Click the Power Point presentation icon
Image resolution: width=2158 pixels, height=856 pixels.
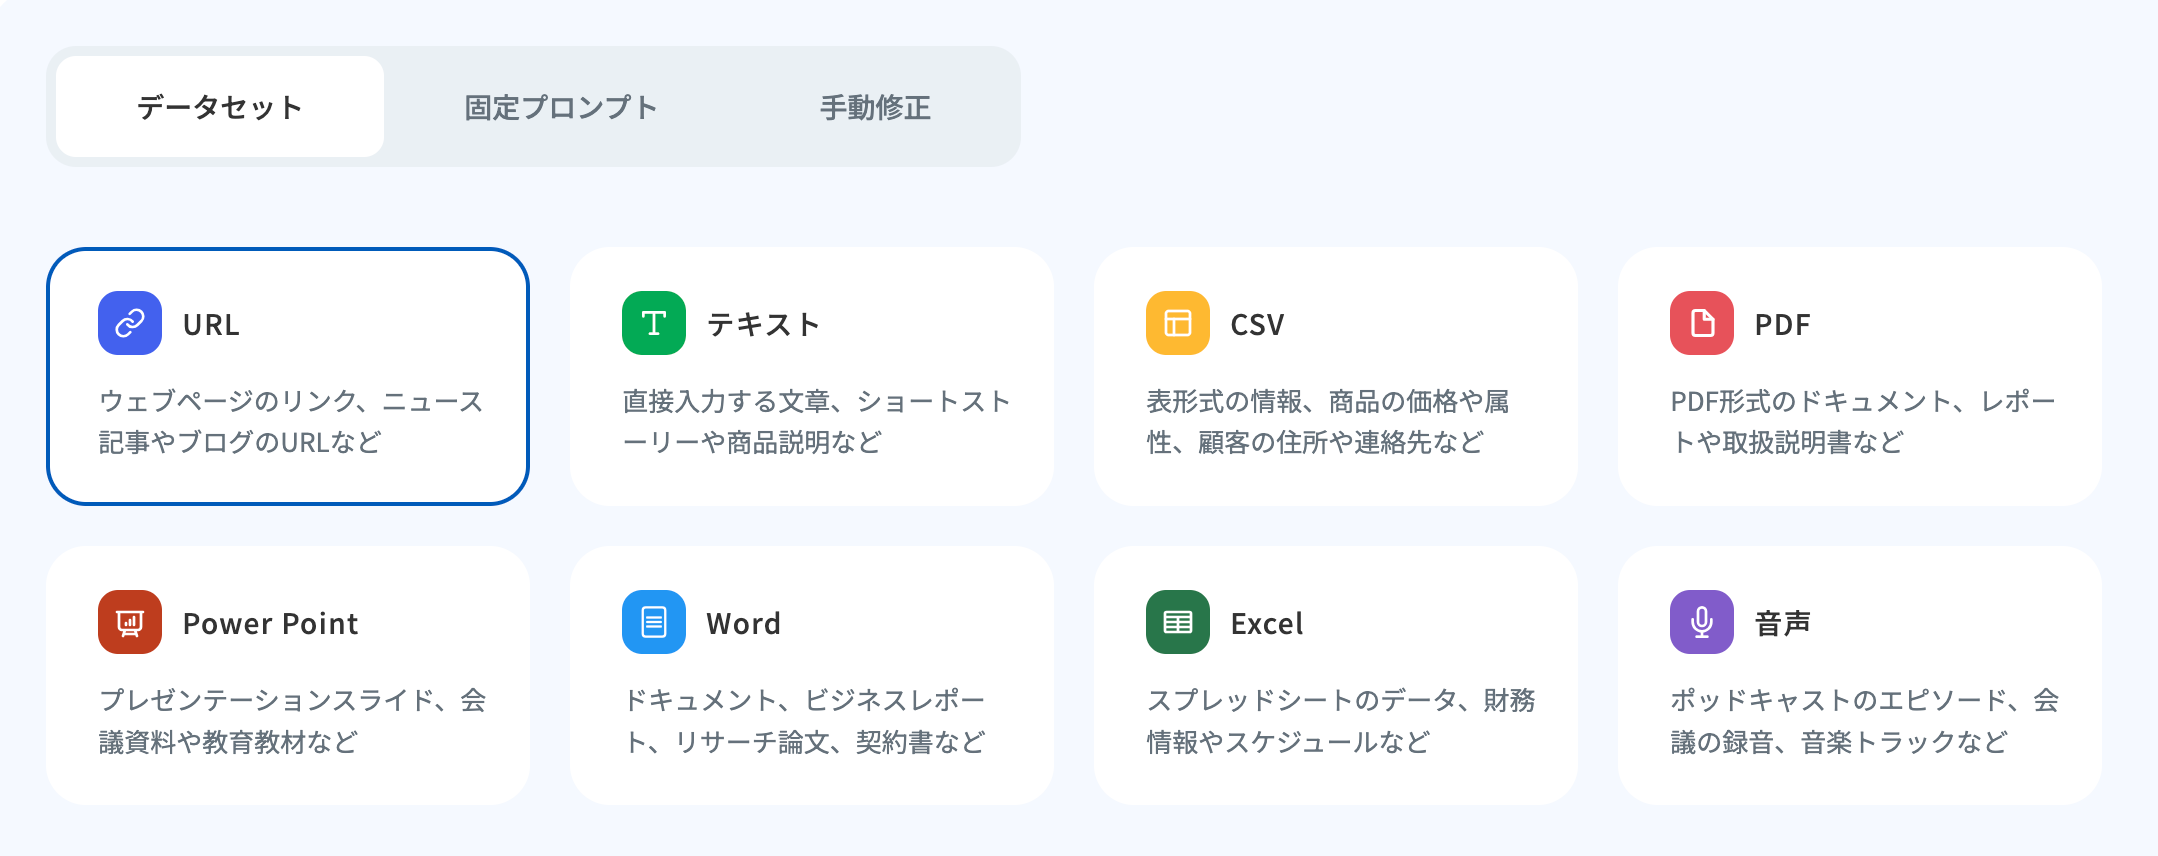click(x=130, y=622)
